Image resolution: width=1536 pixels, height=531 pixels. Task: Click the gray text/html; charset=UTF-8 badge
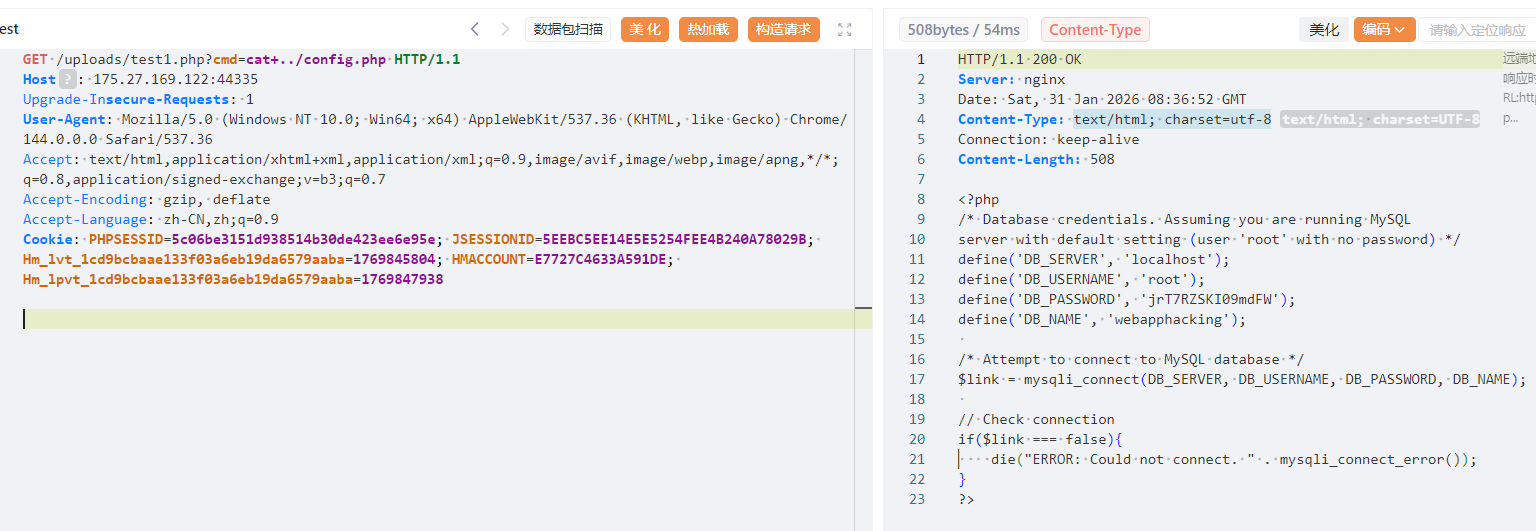1380,120
